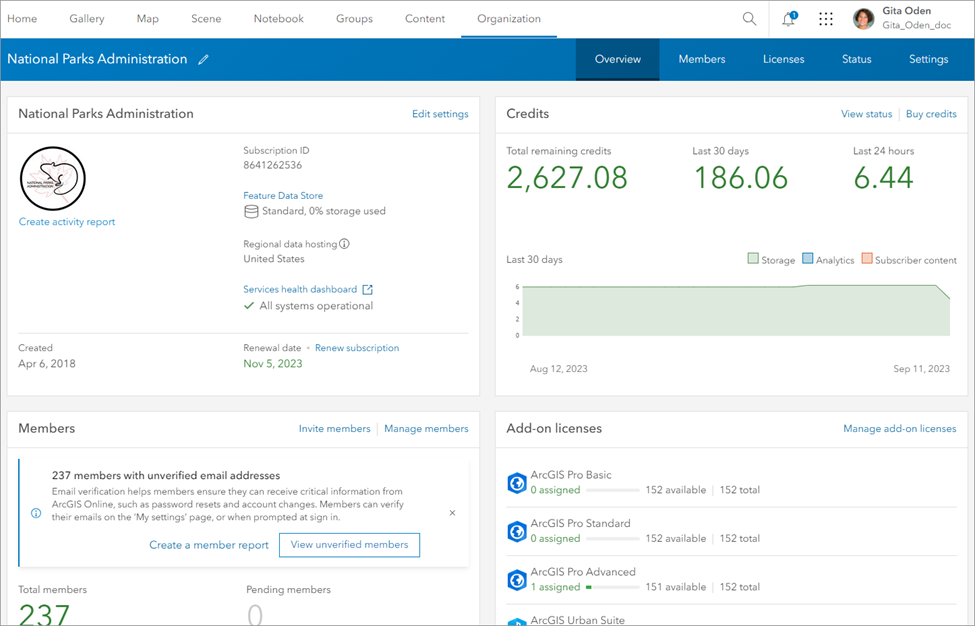Open the search magnifier icon
Image resolution: width=975 pixels, height=626 pixels.
[x=749, y=19]
